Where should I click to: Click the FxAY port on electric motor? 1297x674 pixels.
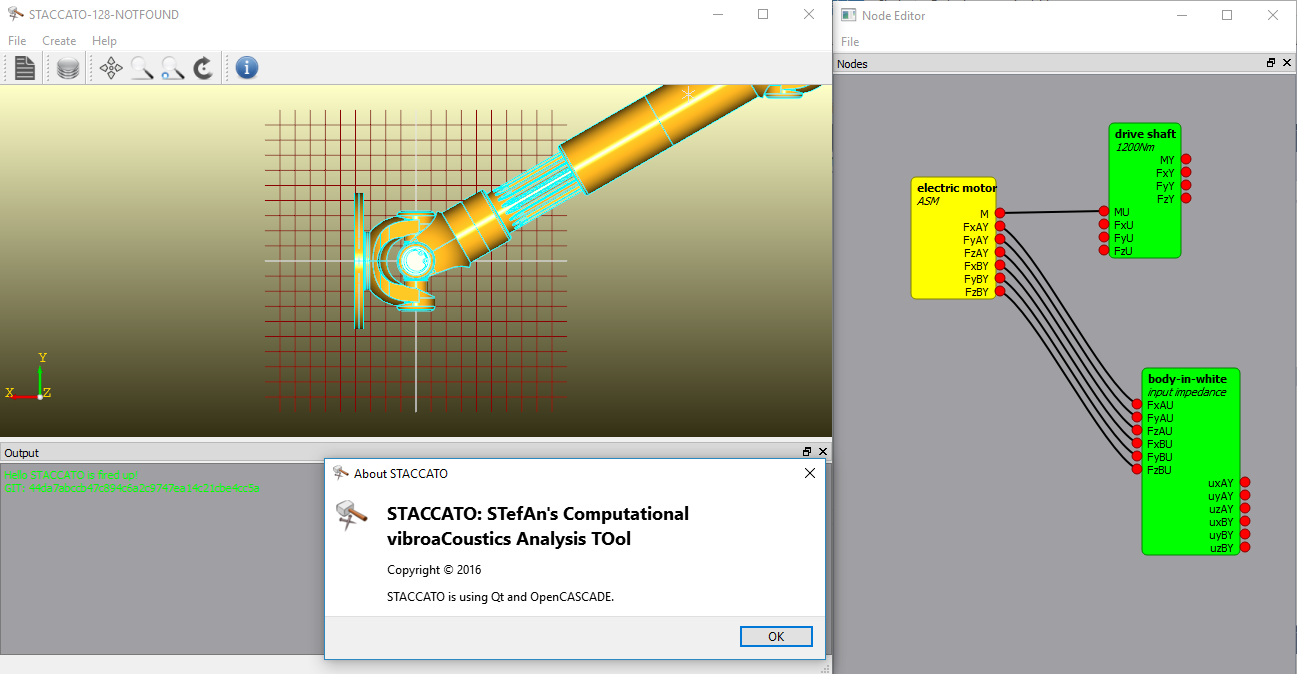1001,227
